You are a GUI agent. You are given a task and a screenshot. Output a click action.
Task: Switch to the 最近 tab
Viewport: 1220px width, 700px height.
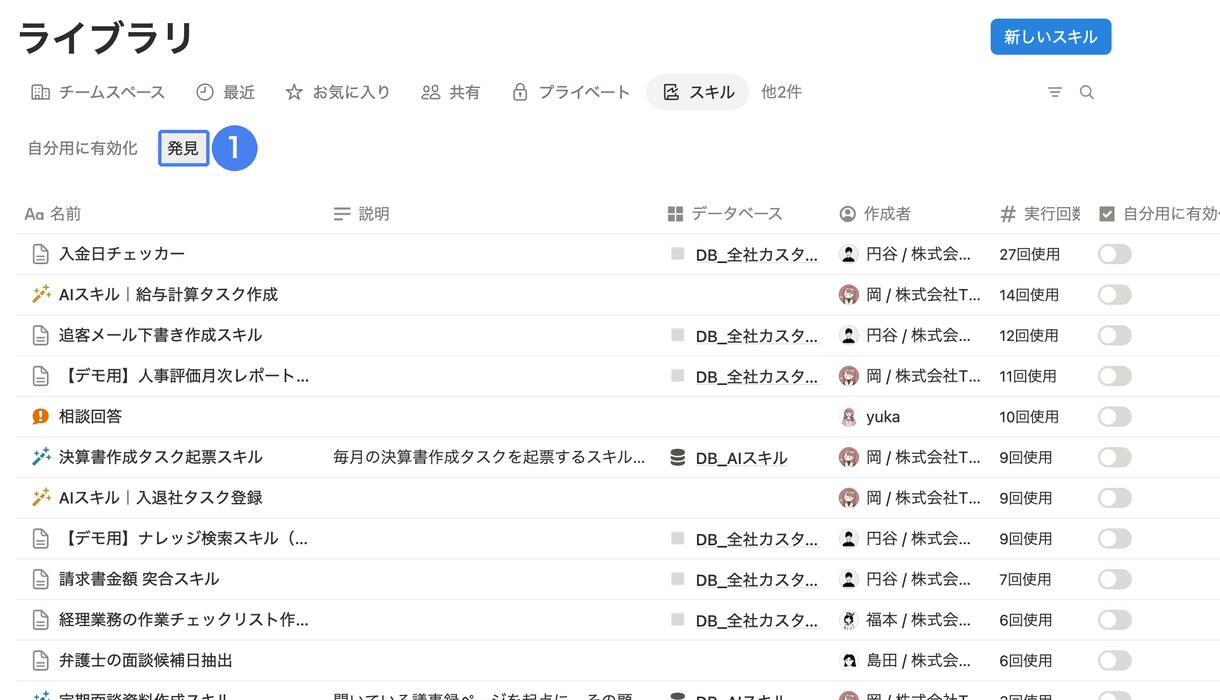click(225, 92)
